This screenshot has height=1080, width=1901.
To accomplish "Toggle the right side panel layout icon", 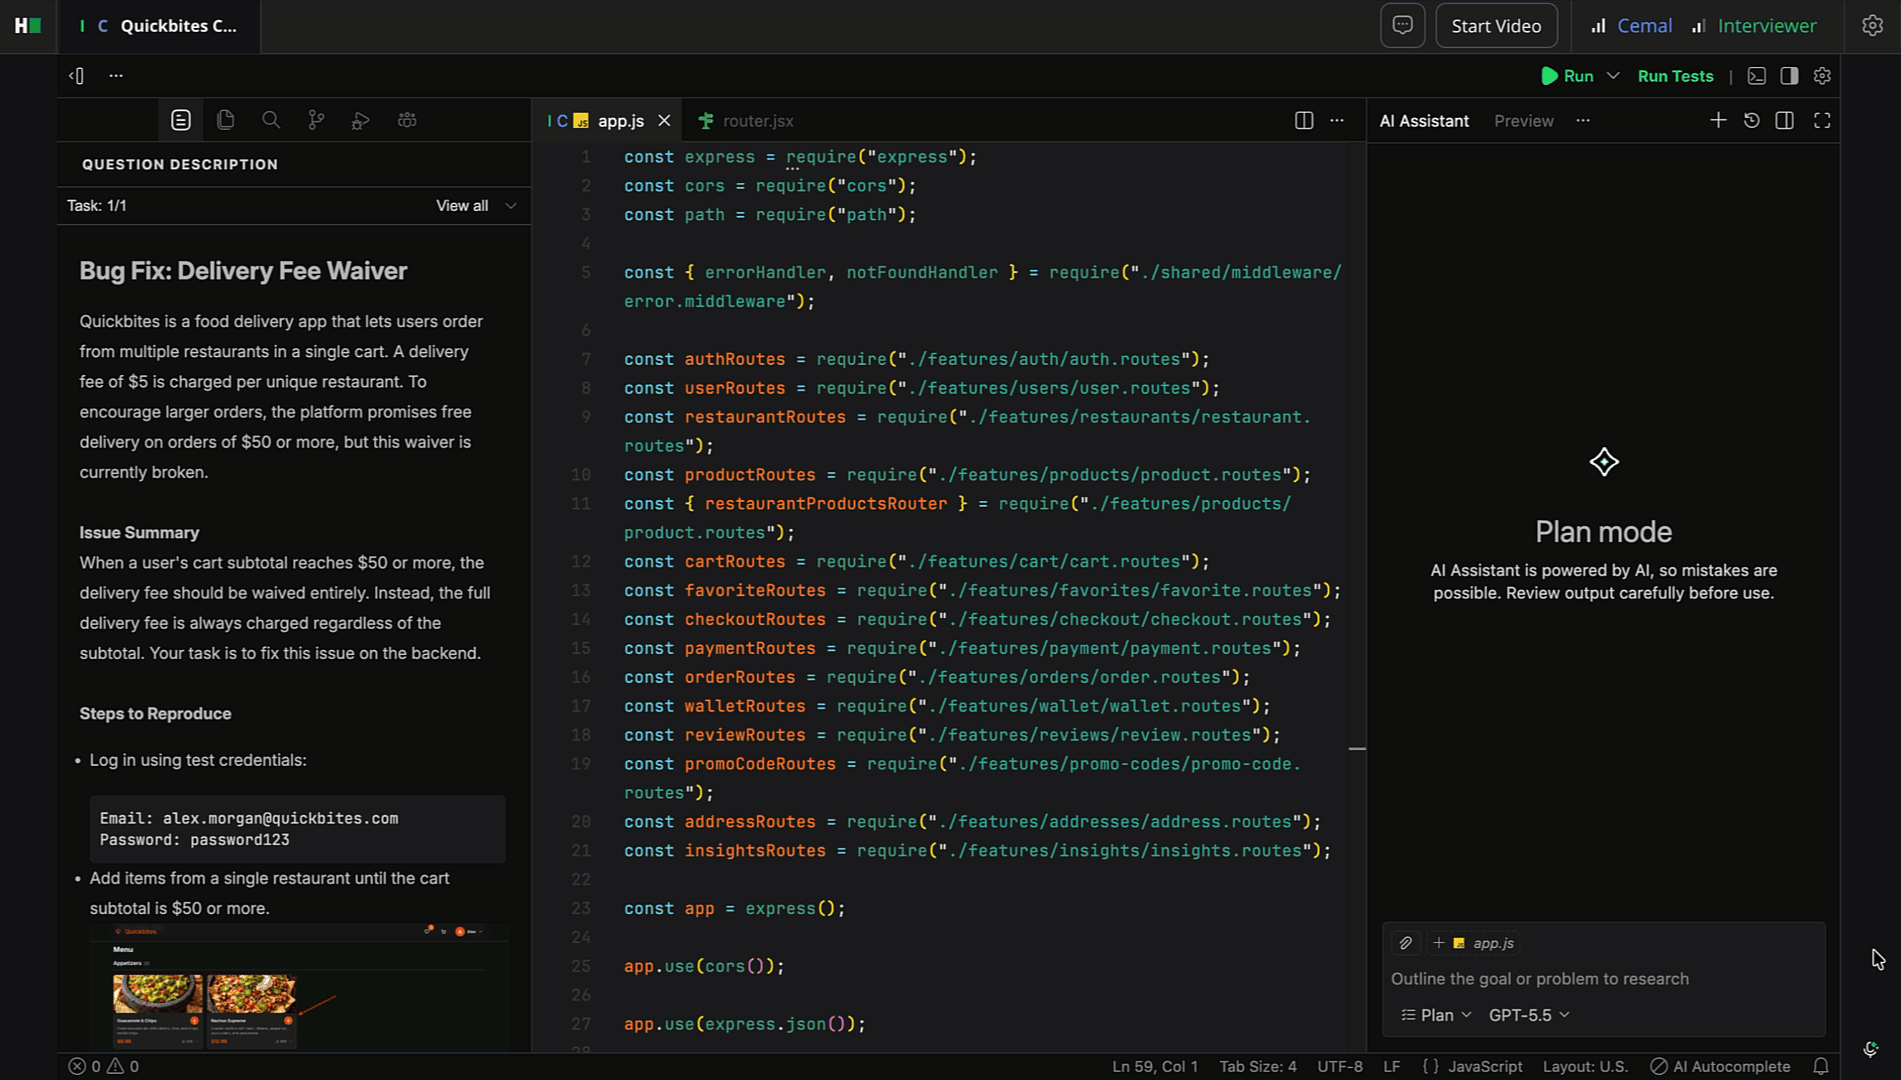I will pos(1790,76).
